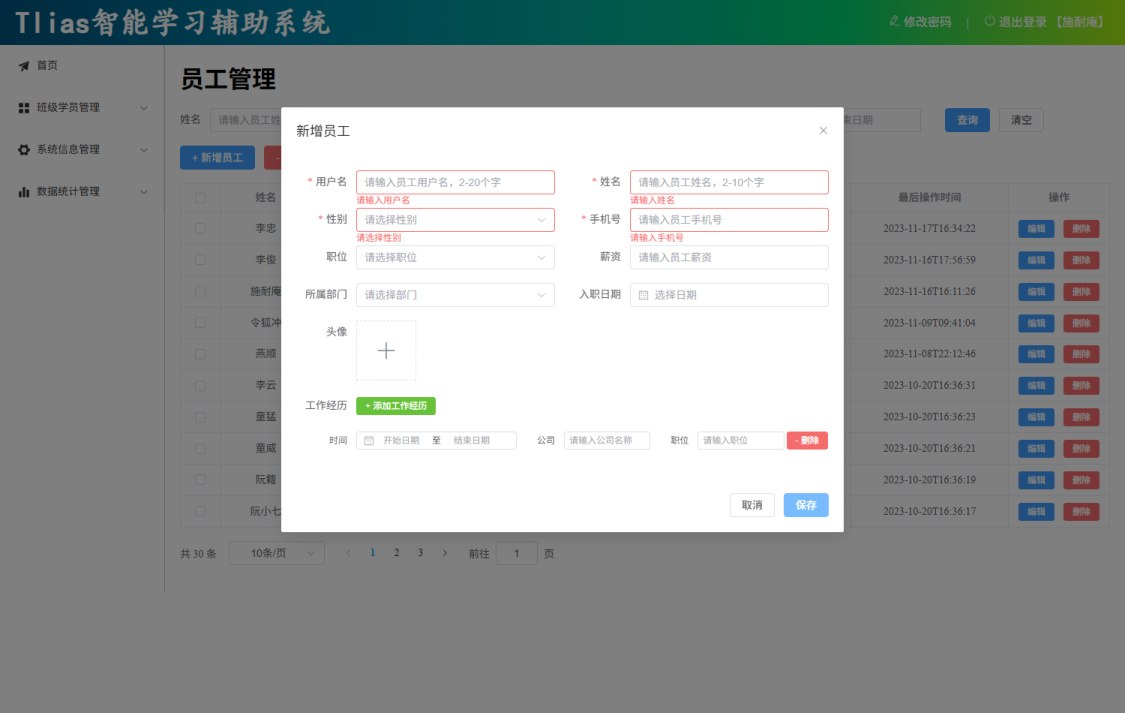1125x713 pixels.
Task: Click the 开始日期 start date field
Action: click(x=401, y=440)
